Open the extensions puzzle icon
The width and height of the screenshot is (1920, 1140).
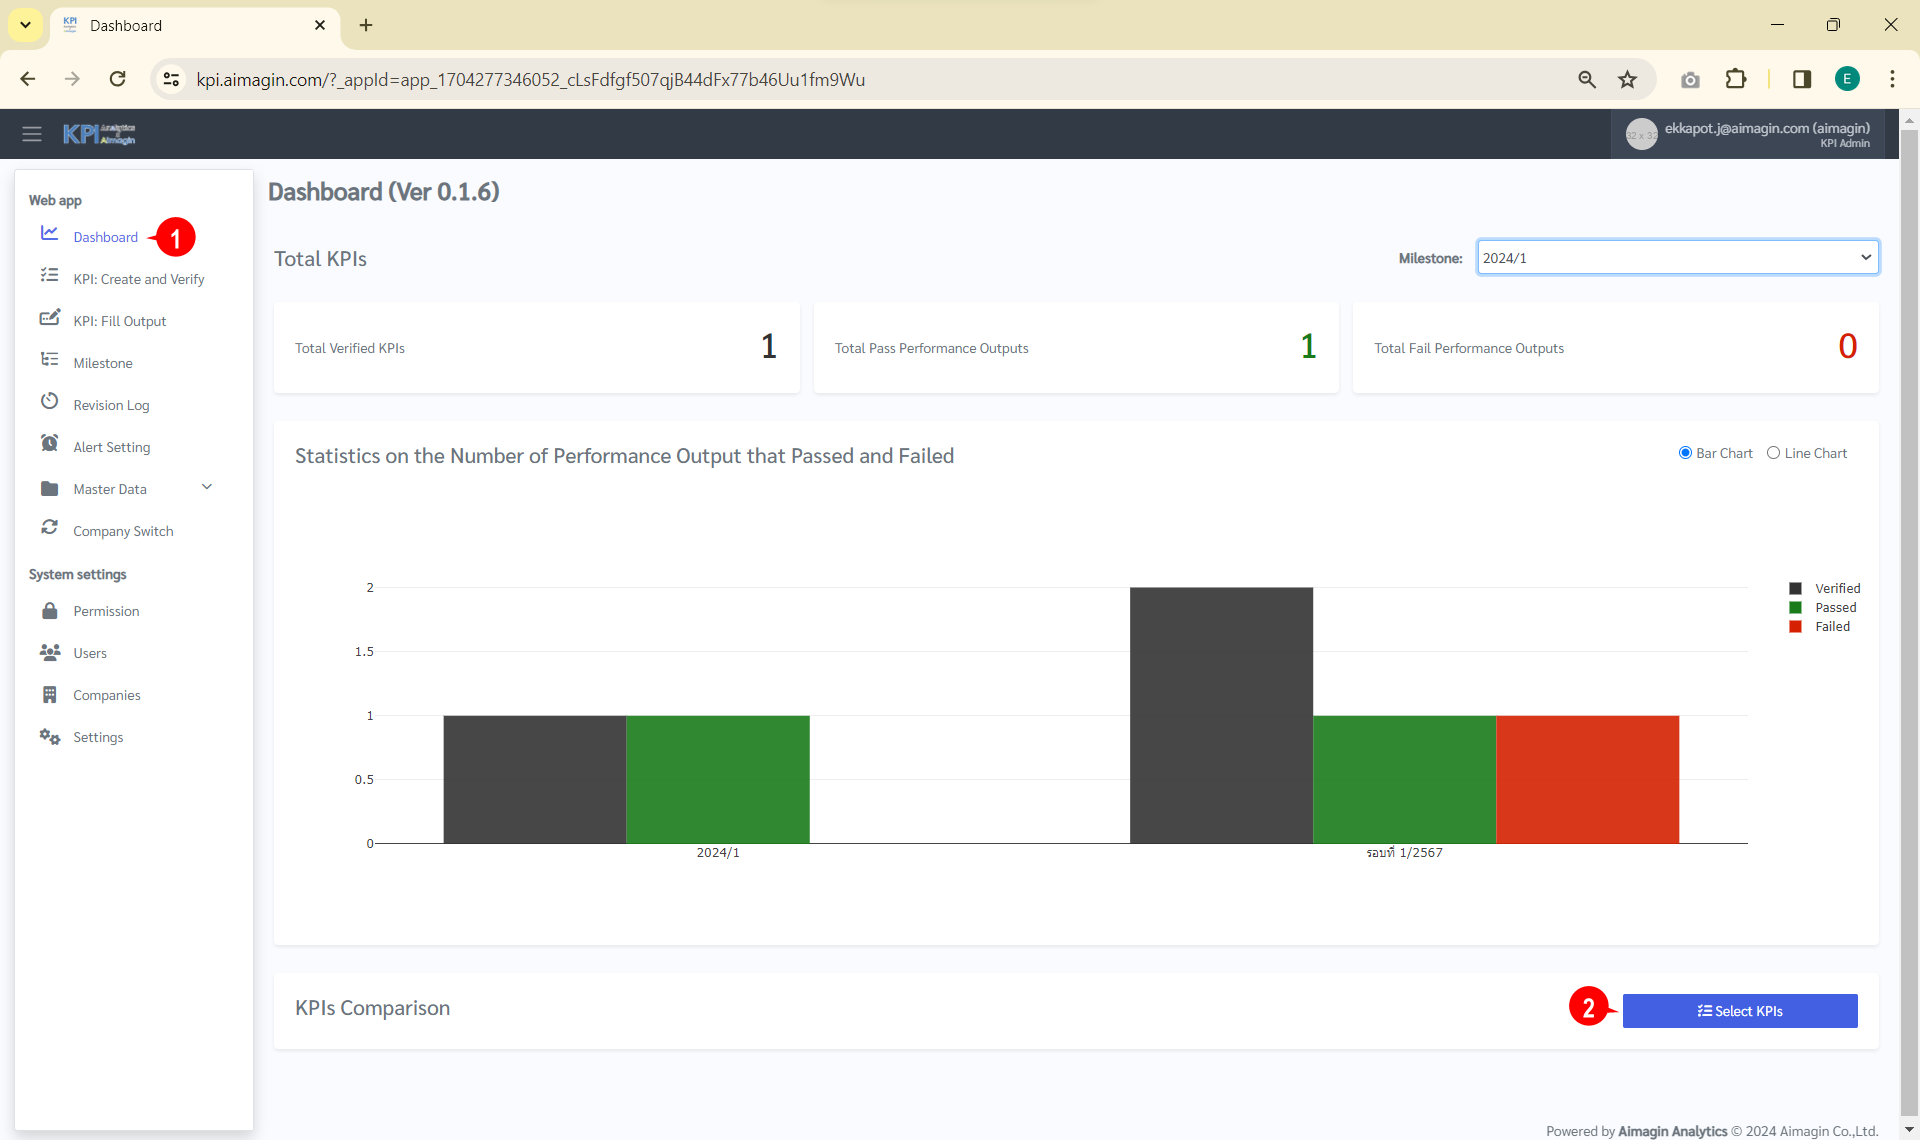(x=1736, y=79)
